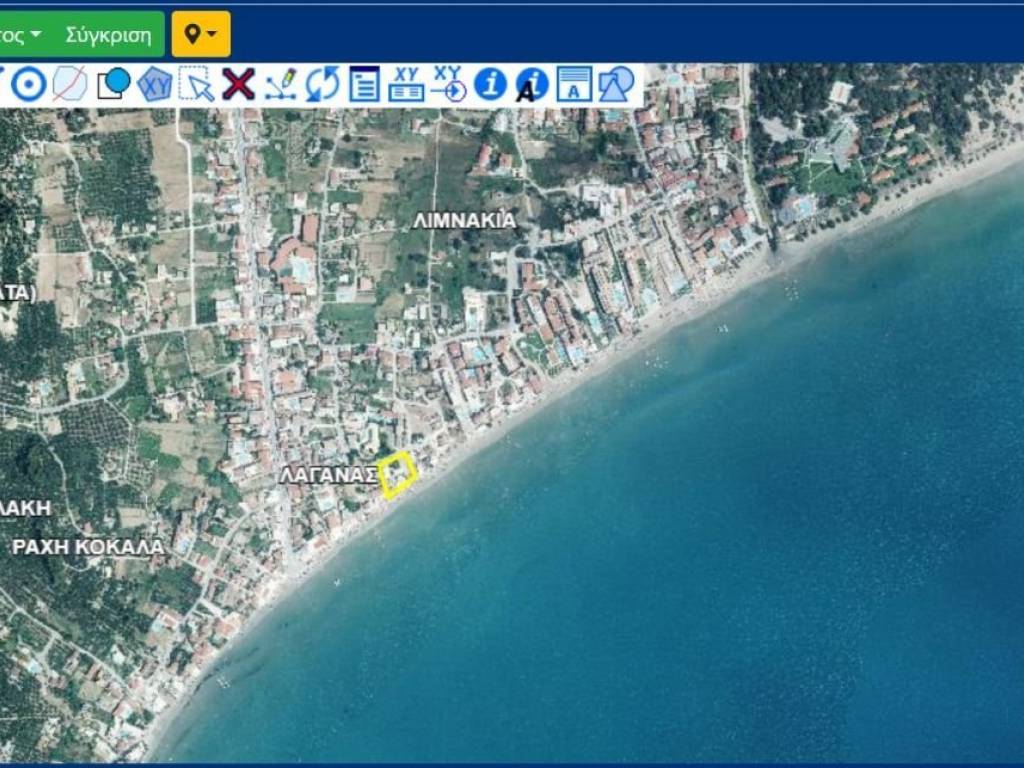Open the yellow location pin dropdown
This screenshot has width=1024, height=768.
201,35
